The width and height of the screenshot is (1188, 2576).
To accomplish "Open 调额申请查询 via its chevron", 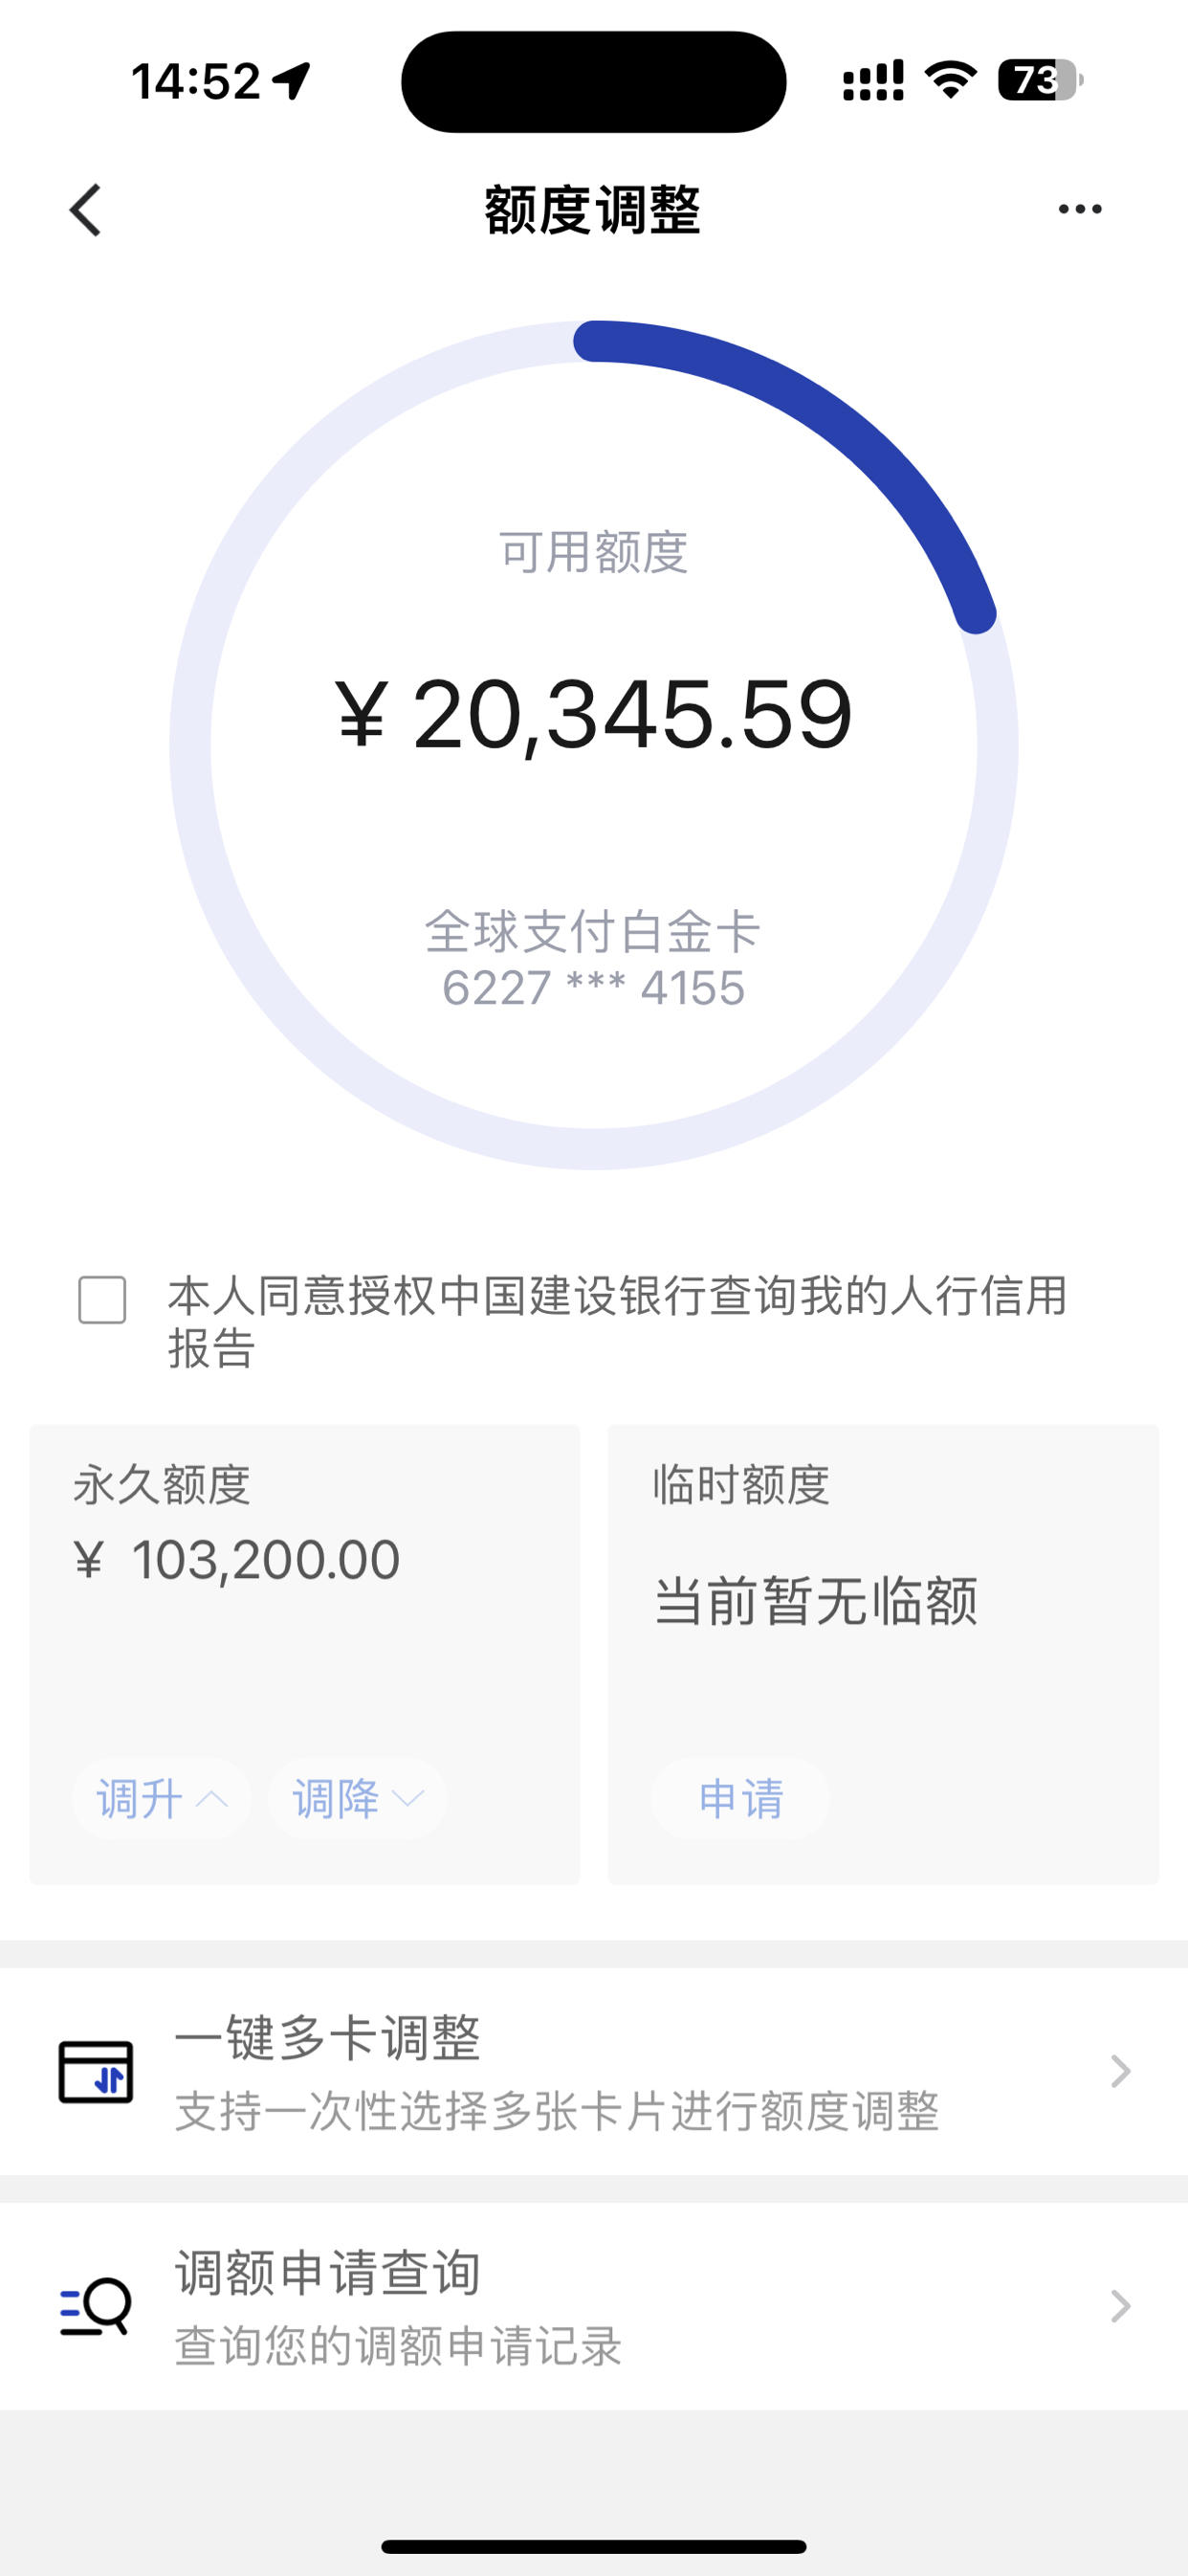I will [1121, 2306].
